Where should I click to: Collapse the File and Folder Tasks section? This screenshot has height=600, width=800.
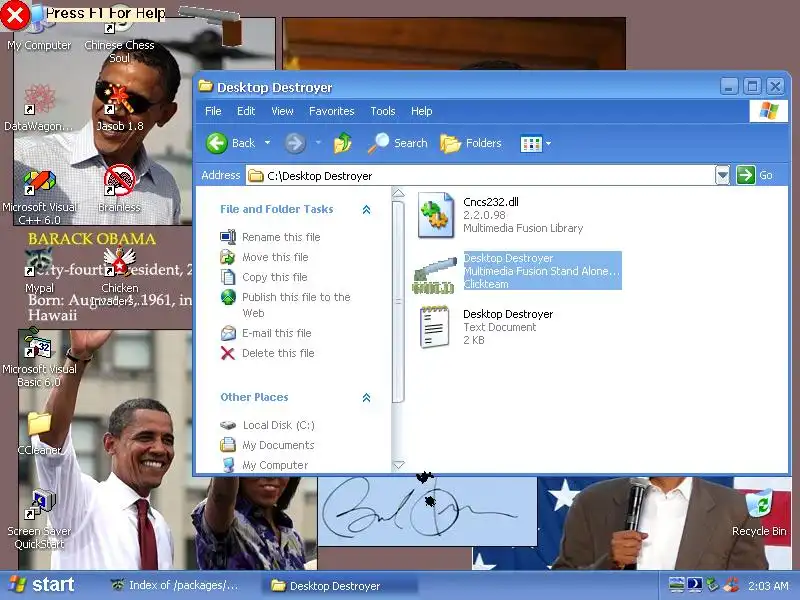tap(366, 209)
